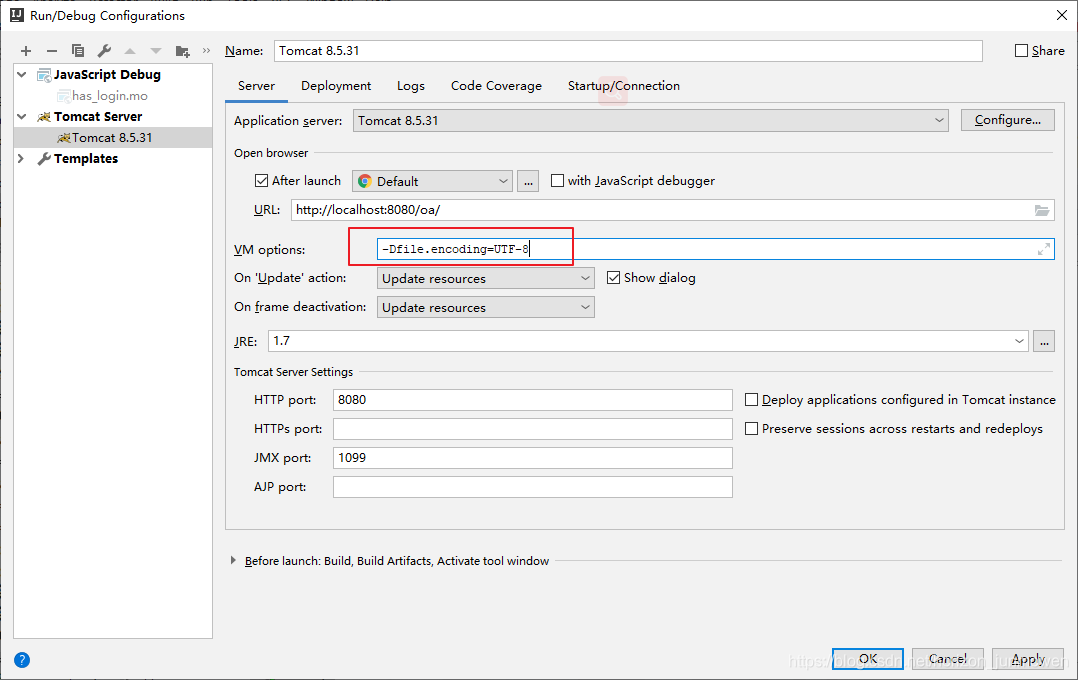The width and height of the screenshot is (1078, 680).
Task: Open help via question mark icon
Action: tap(22, 660)
